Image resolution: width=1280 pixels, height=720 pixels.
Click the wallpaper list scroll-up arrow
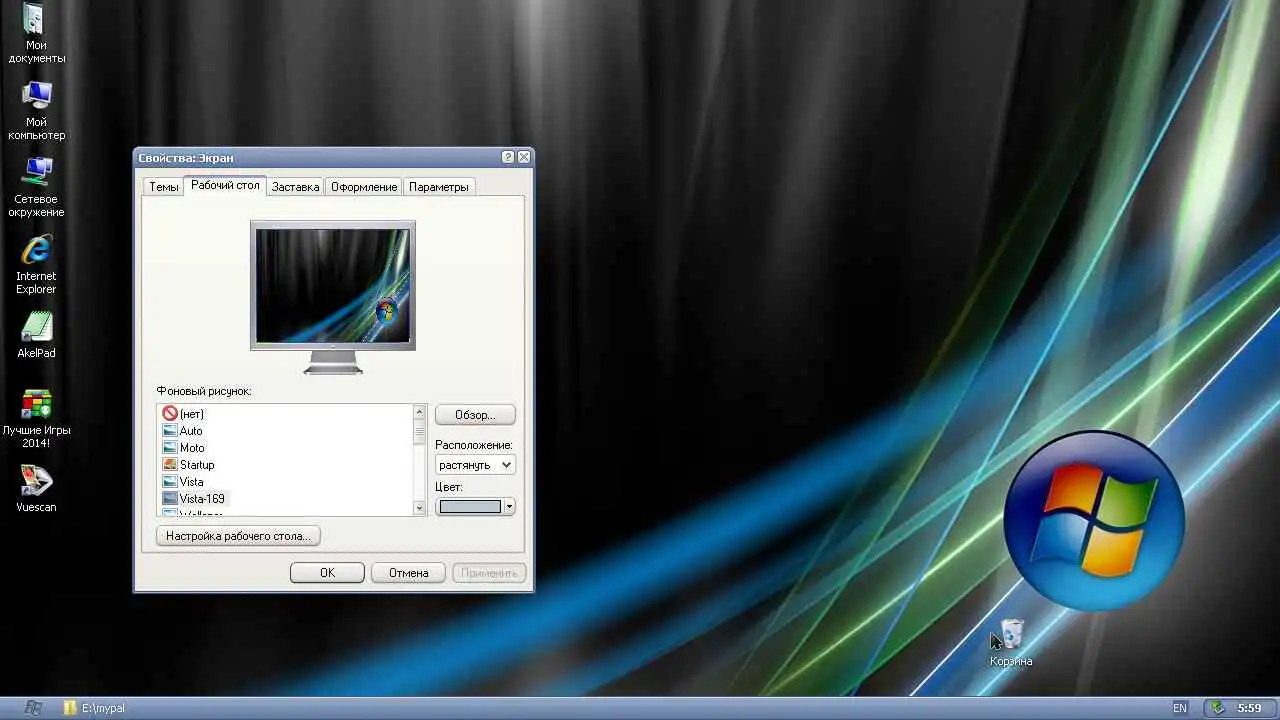pos(419,412)
